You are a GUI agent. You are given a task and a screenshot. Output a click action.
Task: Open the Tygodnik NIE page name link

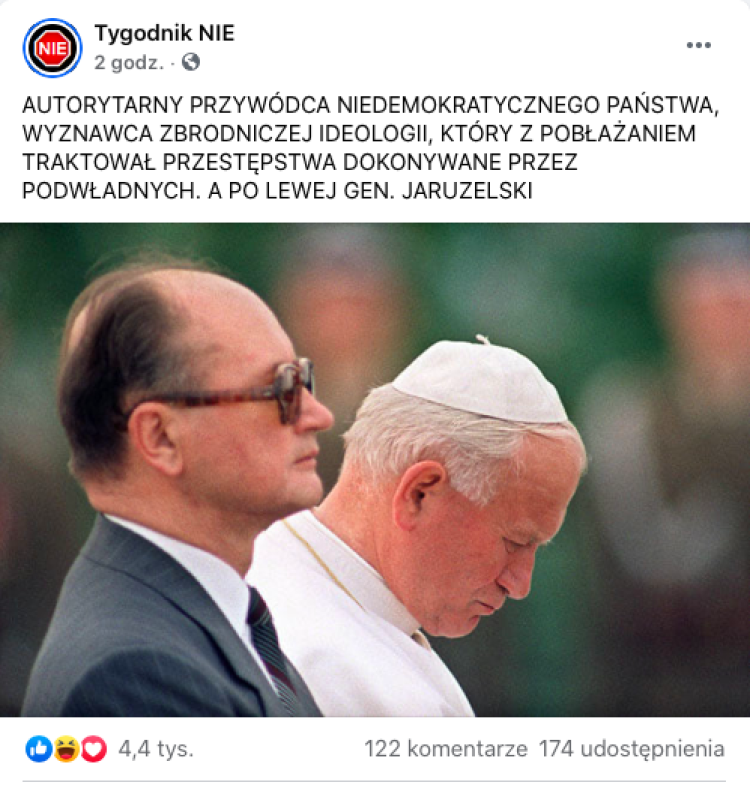pos(164,33)
